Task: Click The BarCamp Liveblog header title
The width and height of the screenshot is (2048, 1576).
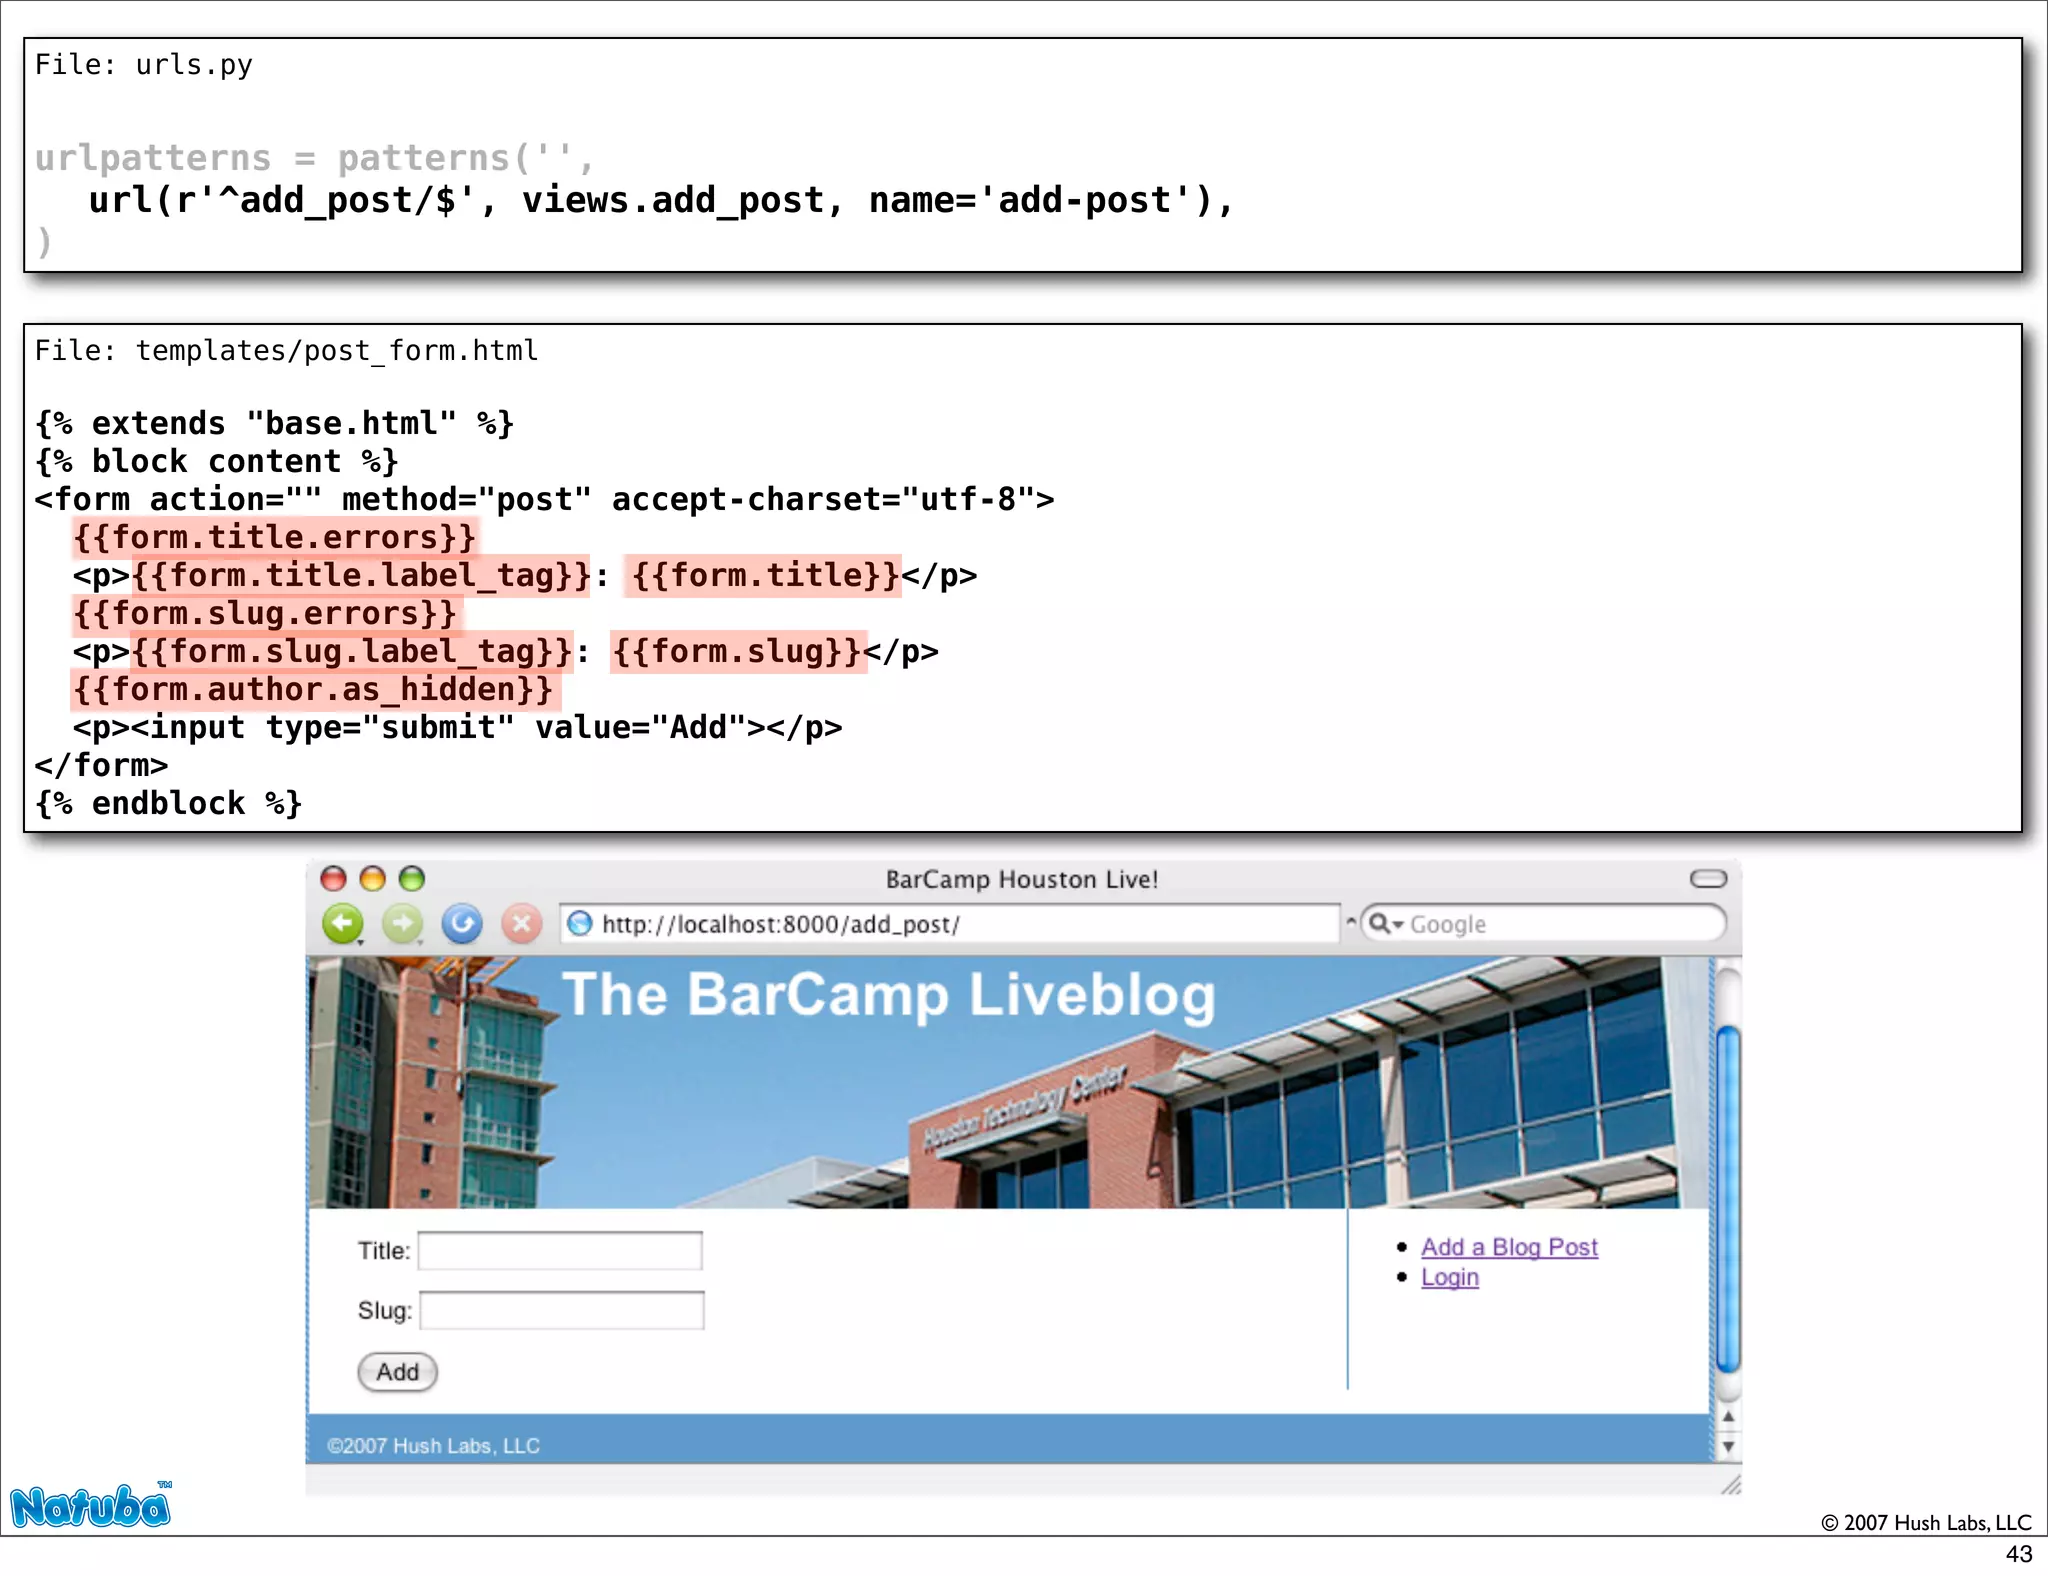Action: click(x=888, y=996)
